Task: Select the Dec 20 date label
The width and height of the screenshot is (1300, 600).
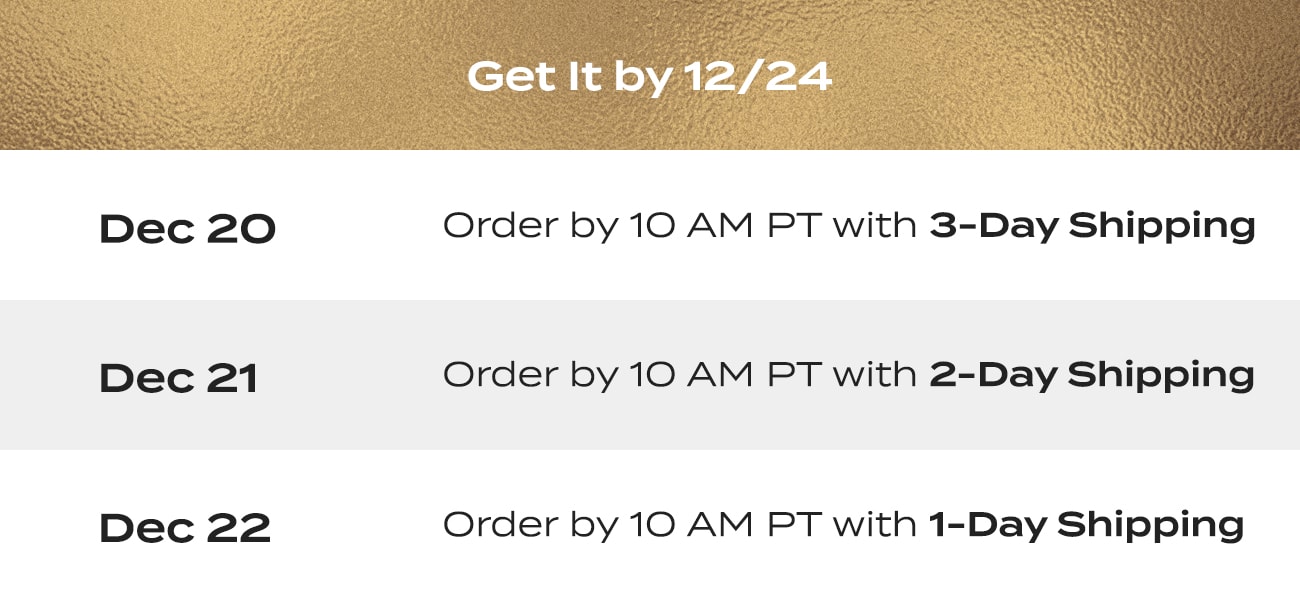Action: pos(187,229)
